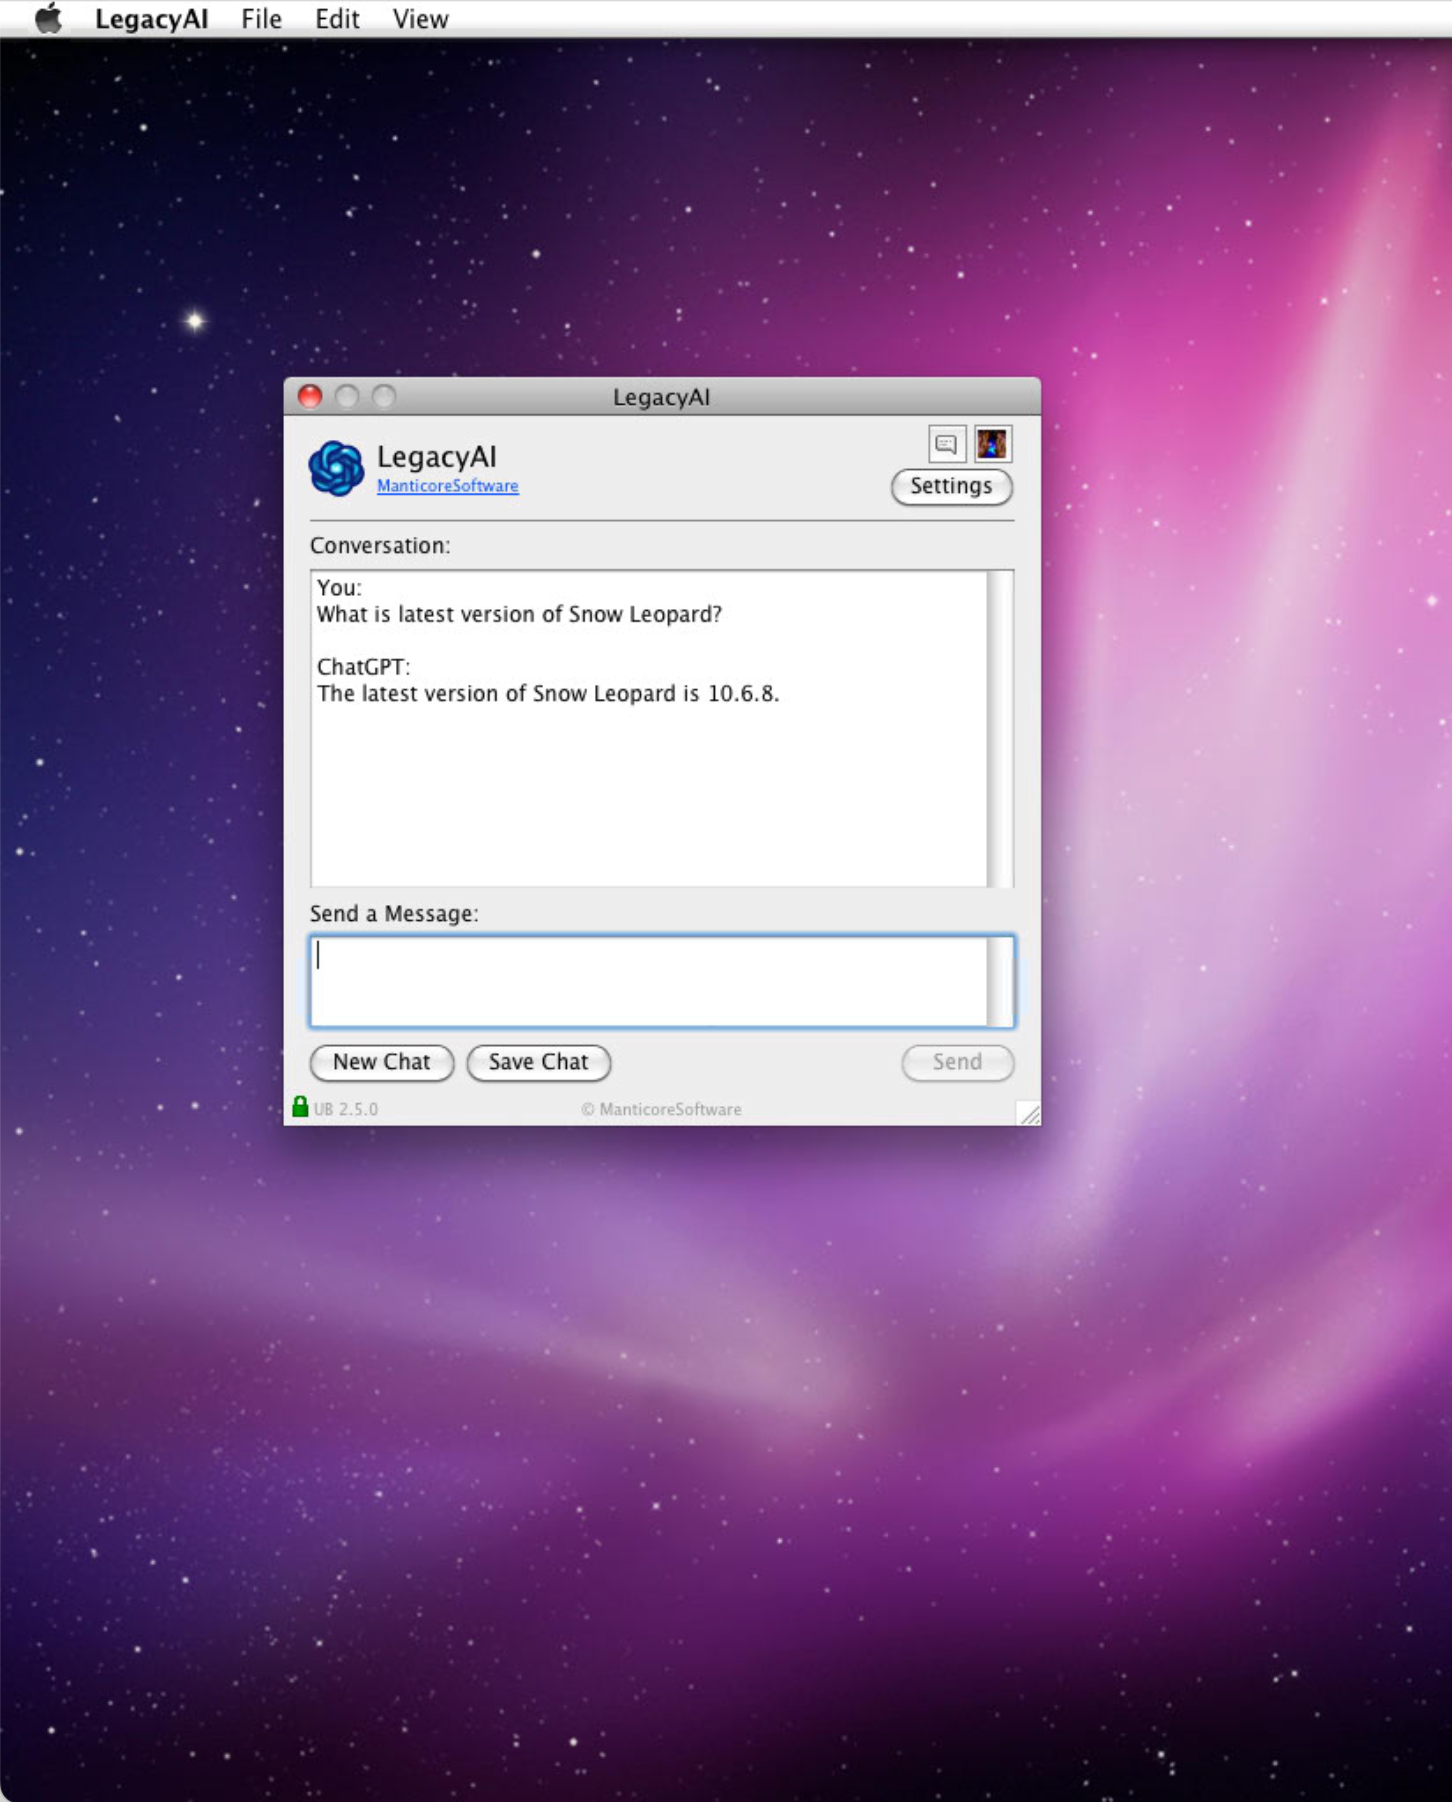Click the "© ManticoreSoftware" footer text
This screenshot has height=1802, width=1452.
[x=661, y=1109]
